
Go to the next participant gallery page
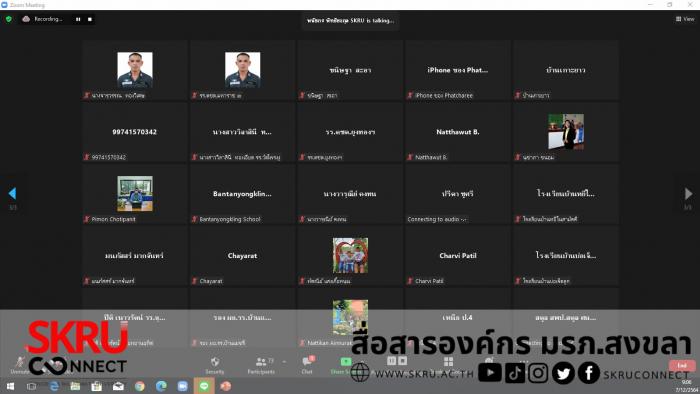(688, 193)
